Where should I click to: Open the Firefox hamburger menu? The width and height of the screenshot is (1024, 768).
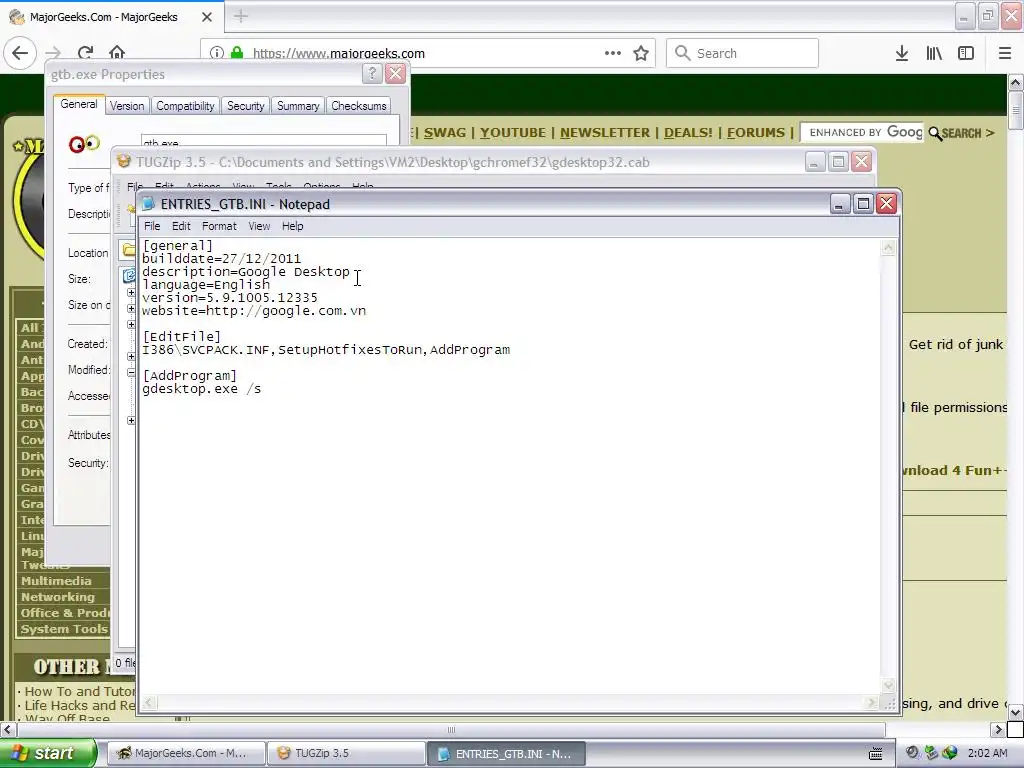coord(1005,53)
